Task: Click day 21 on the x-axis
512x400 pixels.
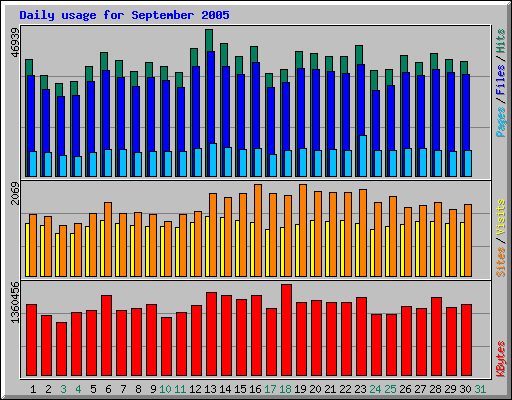Action: (x=330, y=389)
